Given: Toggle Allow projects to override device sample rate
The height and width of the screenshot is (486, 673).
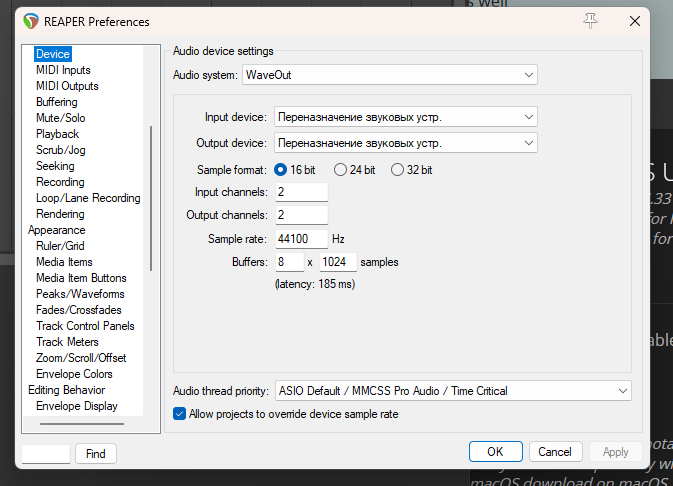Looking at the screenshot, I should [180, 414].
